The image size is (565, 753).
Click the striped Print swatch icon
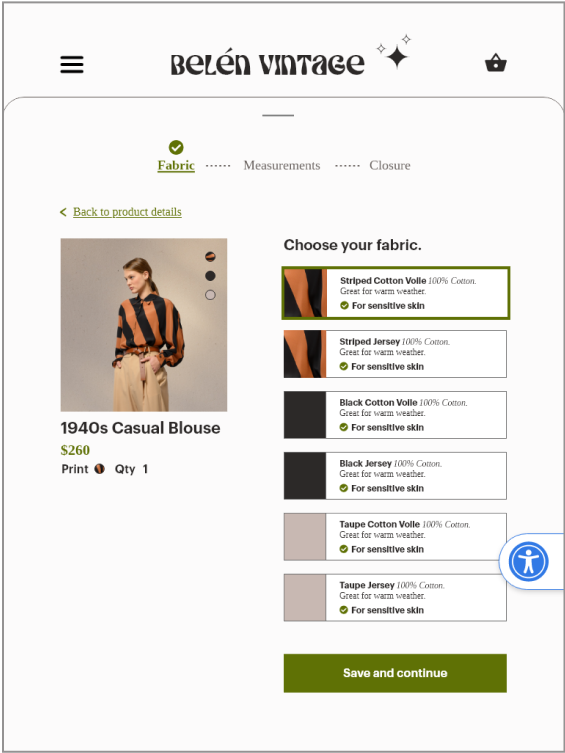99,469
